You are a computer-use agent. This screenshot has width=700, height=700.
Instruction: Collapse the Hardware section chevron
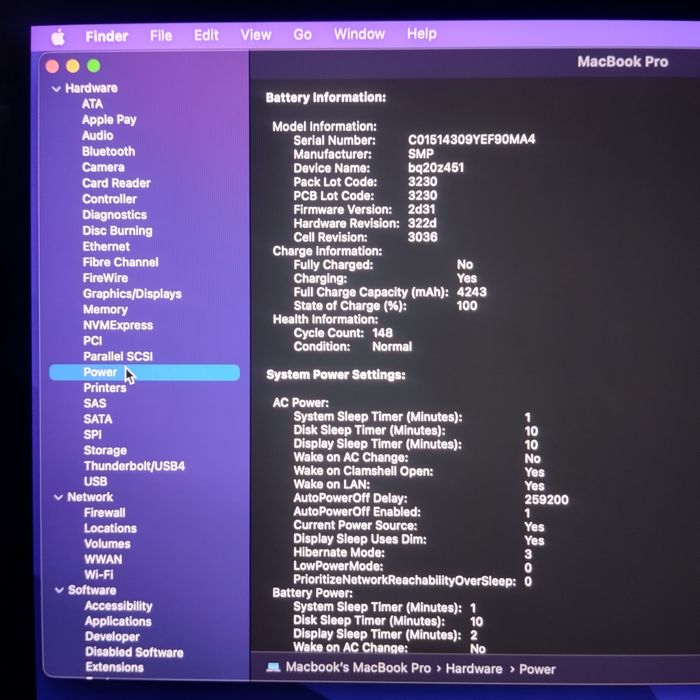pos(56,89)
